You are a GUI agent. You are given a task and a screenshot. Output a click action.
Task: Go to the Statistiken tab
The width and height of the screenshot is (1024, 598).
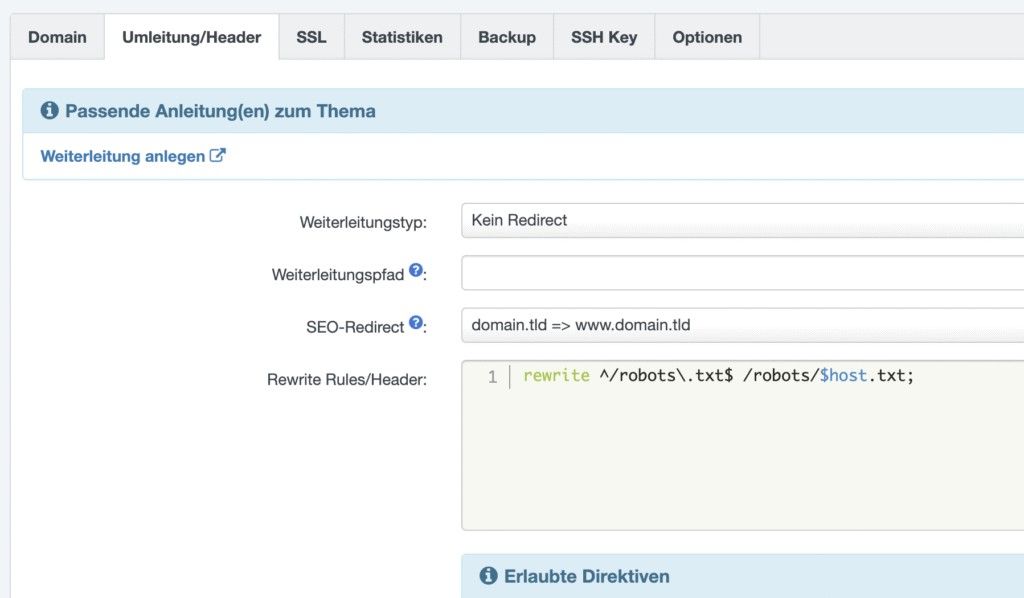(402, 38)
